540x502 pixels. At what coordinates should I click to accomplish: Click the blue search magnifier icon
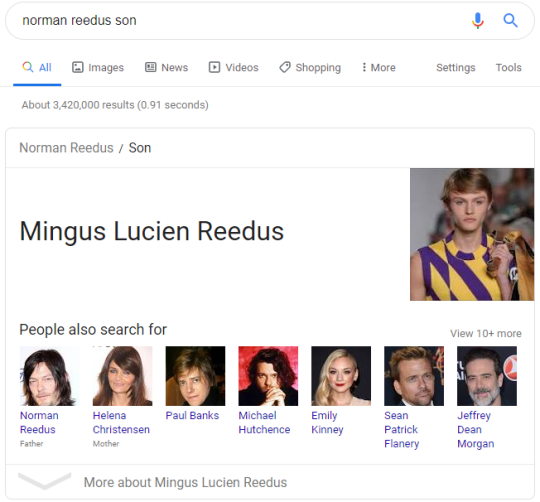[x=510, y=21]
